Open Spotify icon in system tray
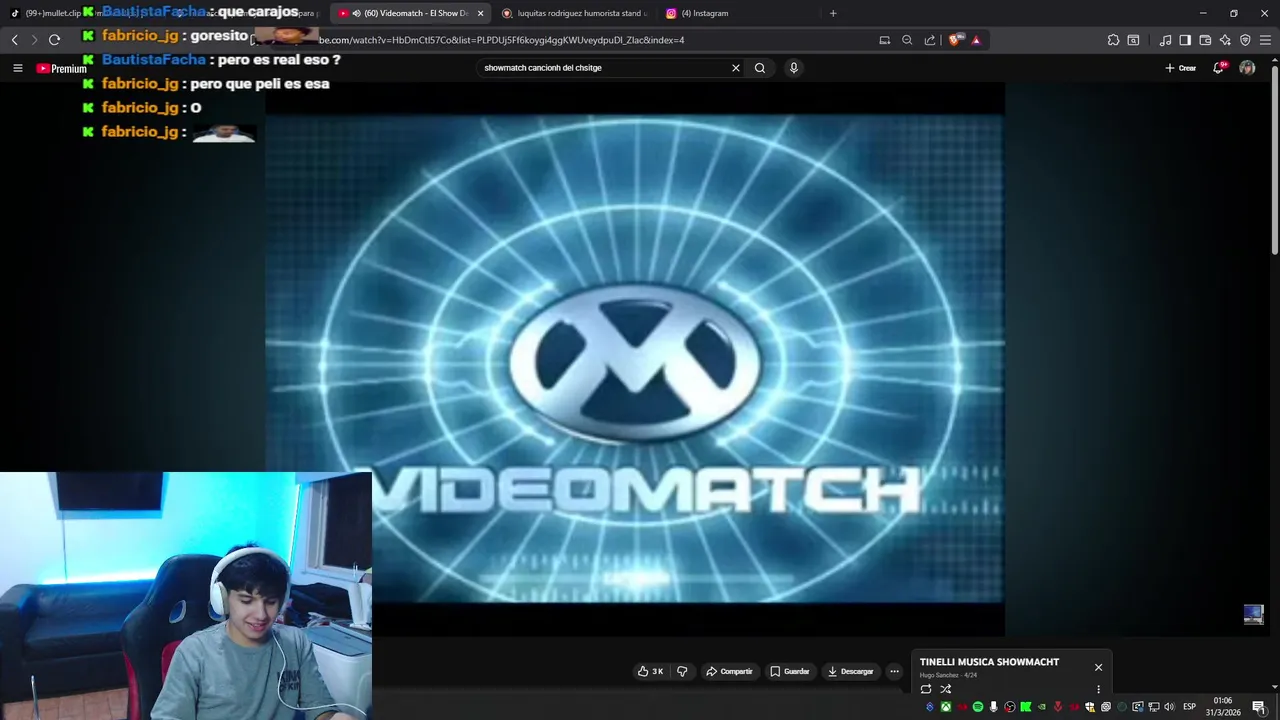1280x720 pixels. 978,707
